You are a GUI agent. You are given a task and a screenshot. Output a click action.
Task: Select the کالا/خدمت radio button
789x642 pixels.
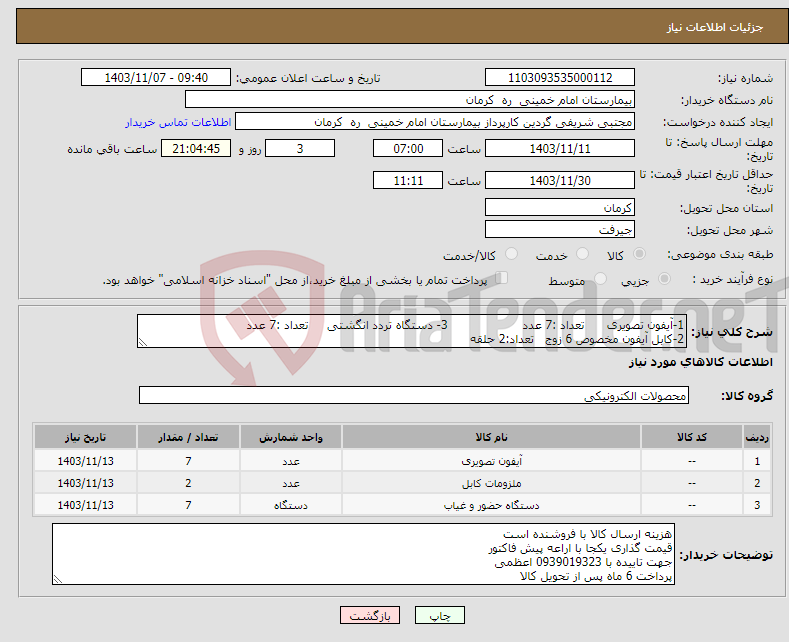tap(511, 254)
